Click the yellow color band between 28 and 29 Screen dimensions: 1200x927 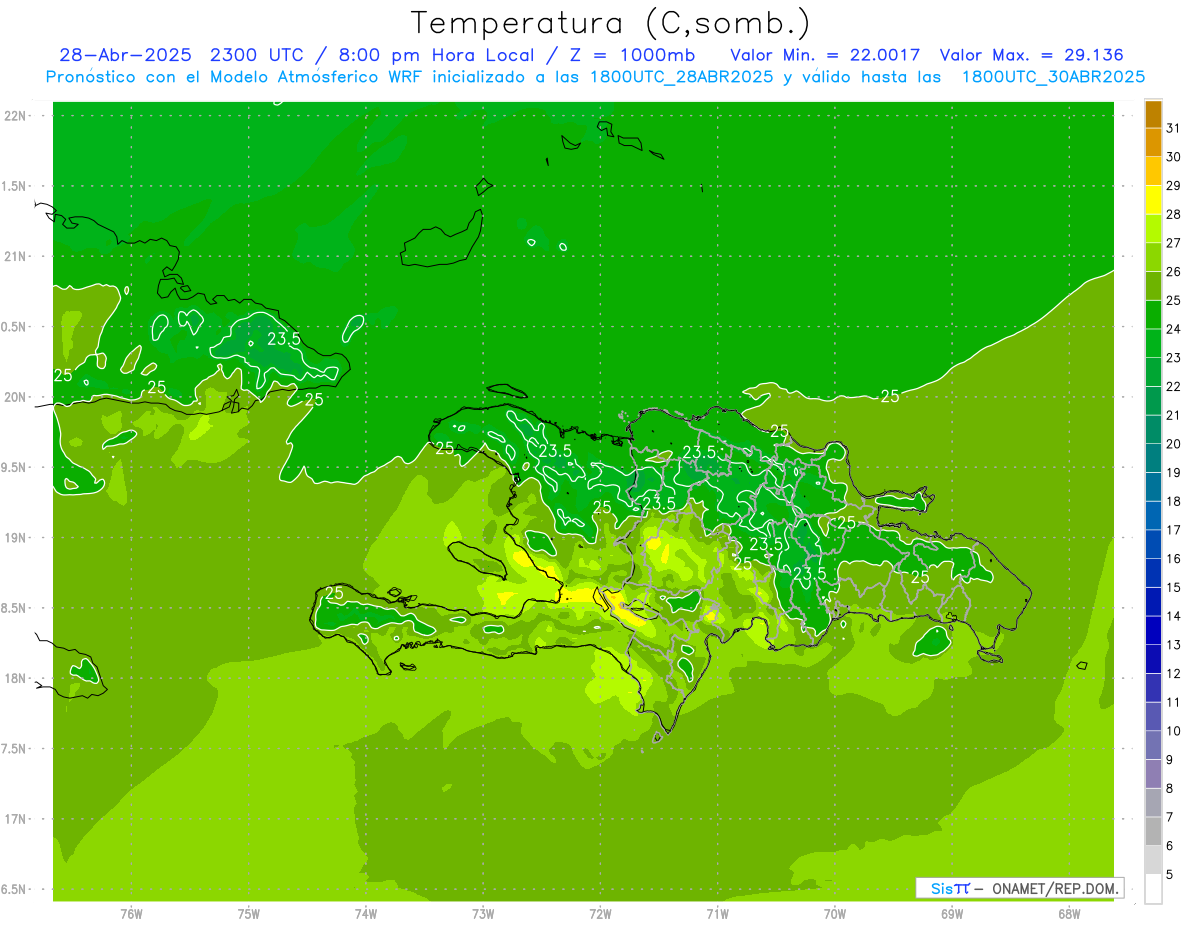click(1153, 200)
